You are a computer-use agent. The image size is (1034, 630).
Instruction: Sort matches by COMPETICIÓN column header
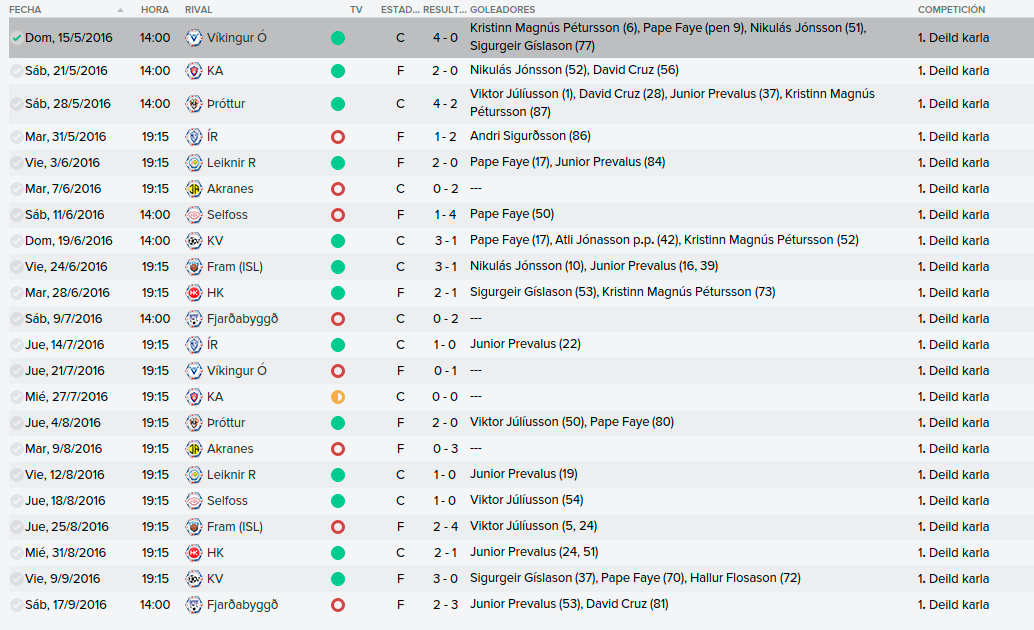[x=951, y=9]
